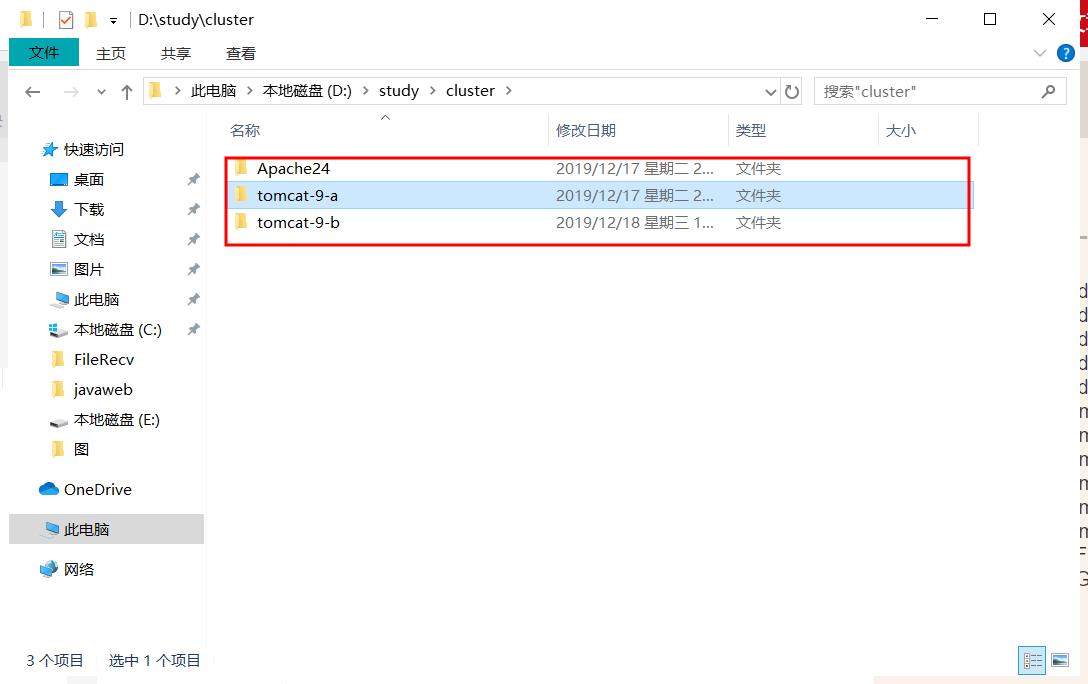Select the tomcat-9-a folder
The height and width of the screenshot is (684, 1088).
coord(600,196)
